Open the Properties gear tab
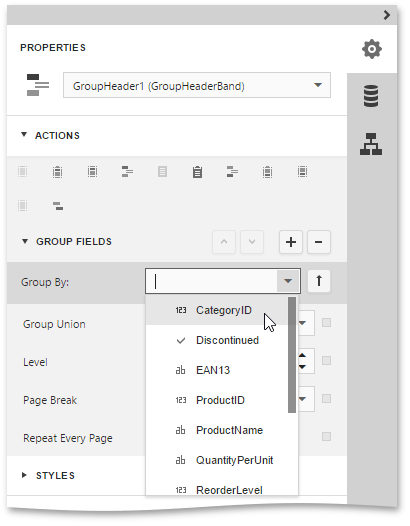This screenshot has width=410, height=526. [x=371, y=49]
